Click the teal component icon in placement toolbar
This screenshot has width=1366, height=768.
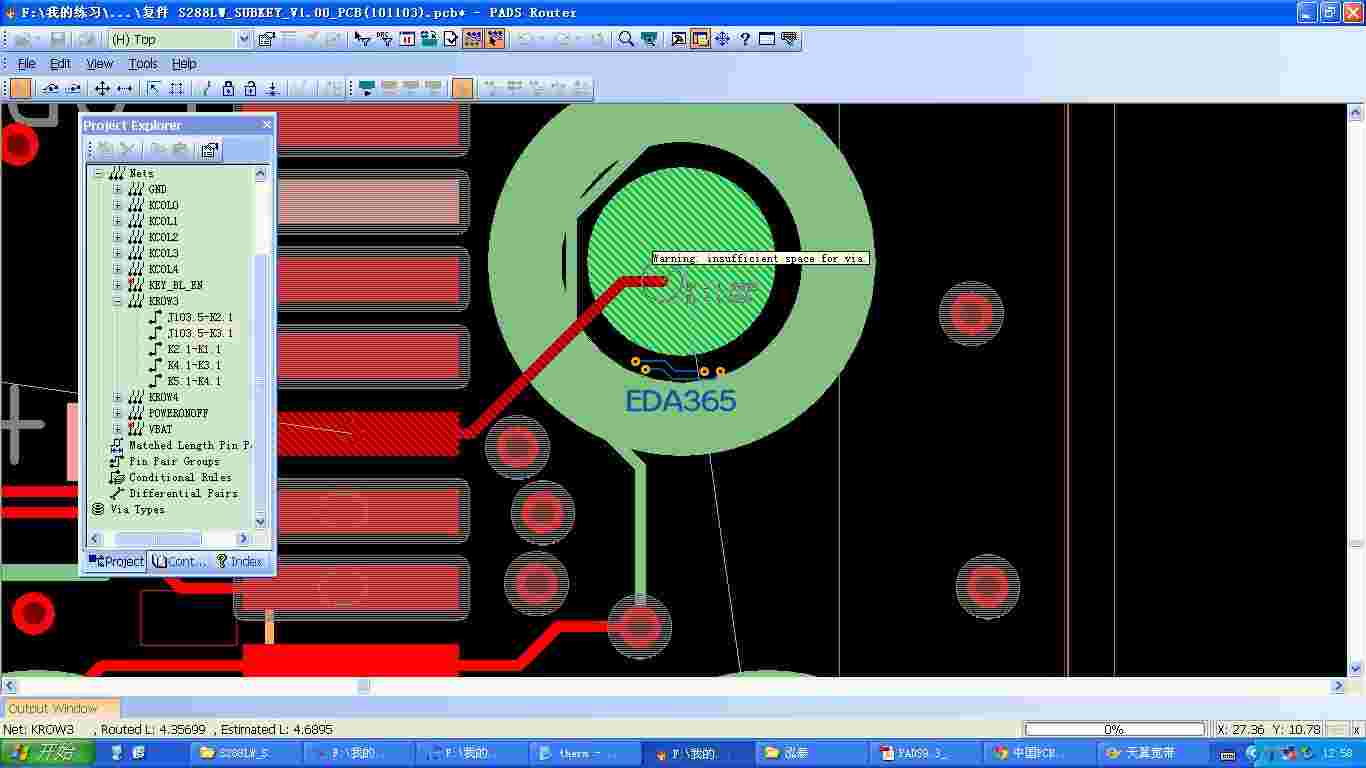point(366,88)
